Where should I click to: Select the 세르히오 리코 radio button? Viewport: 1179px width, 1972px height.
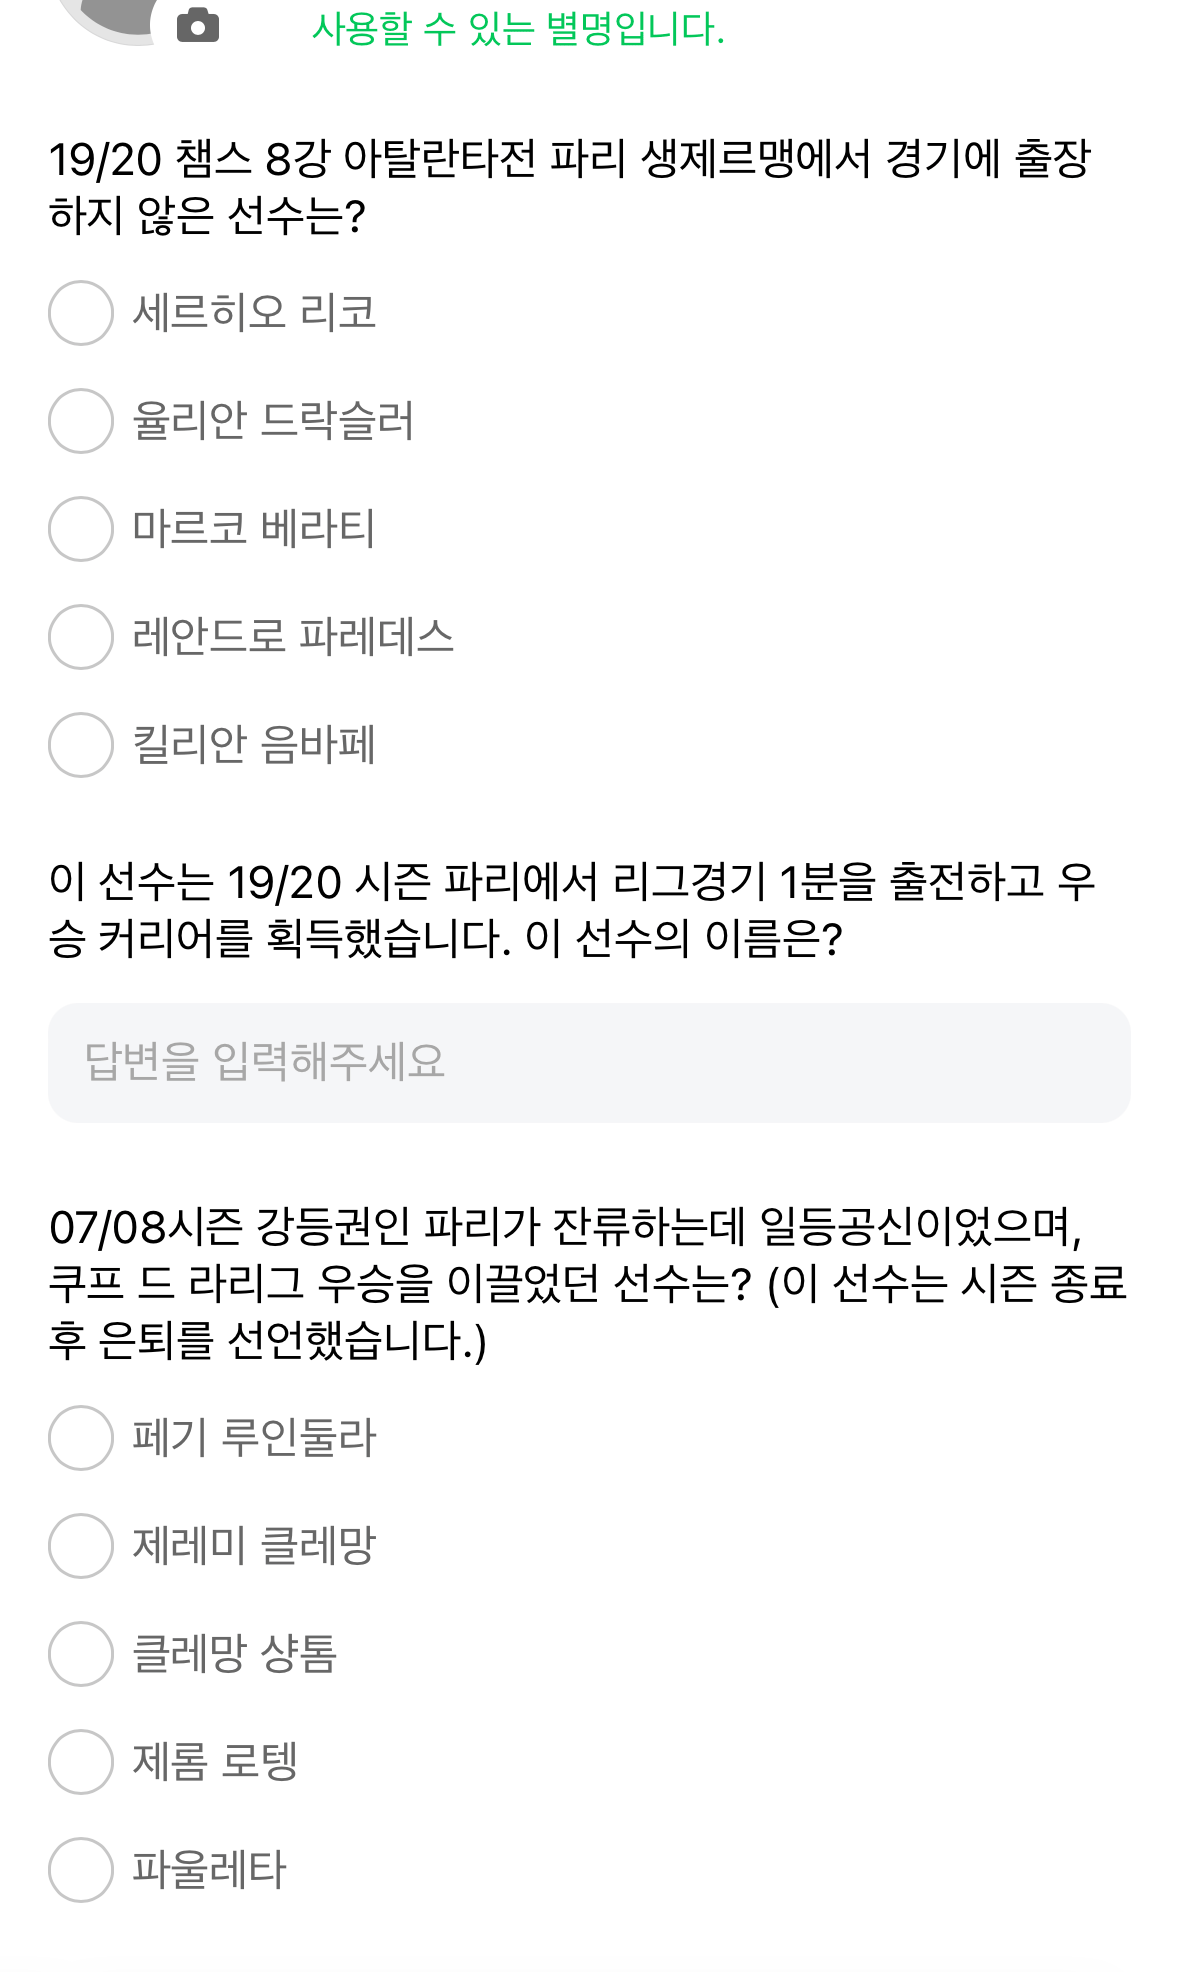81,313
